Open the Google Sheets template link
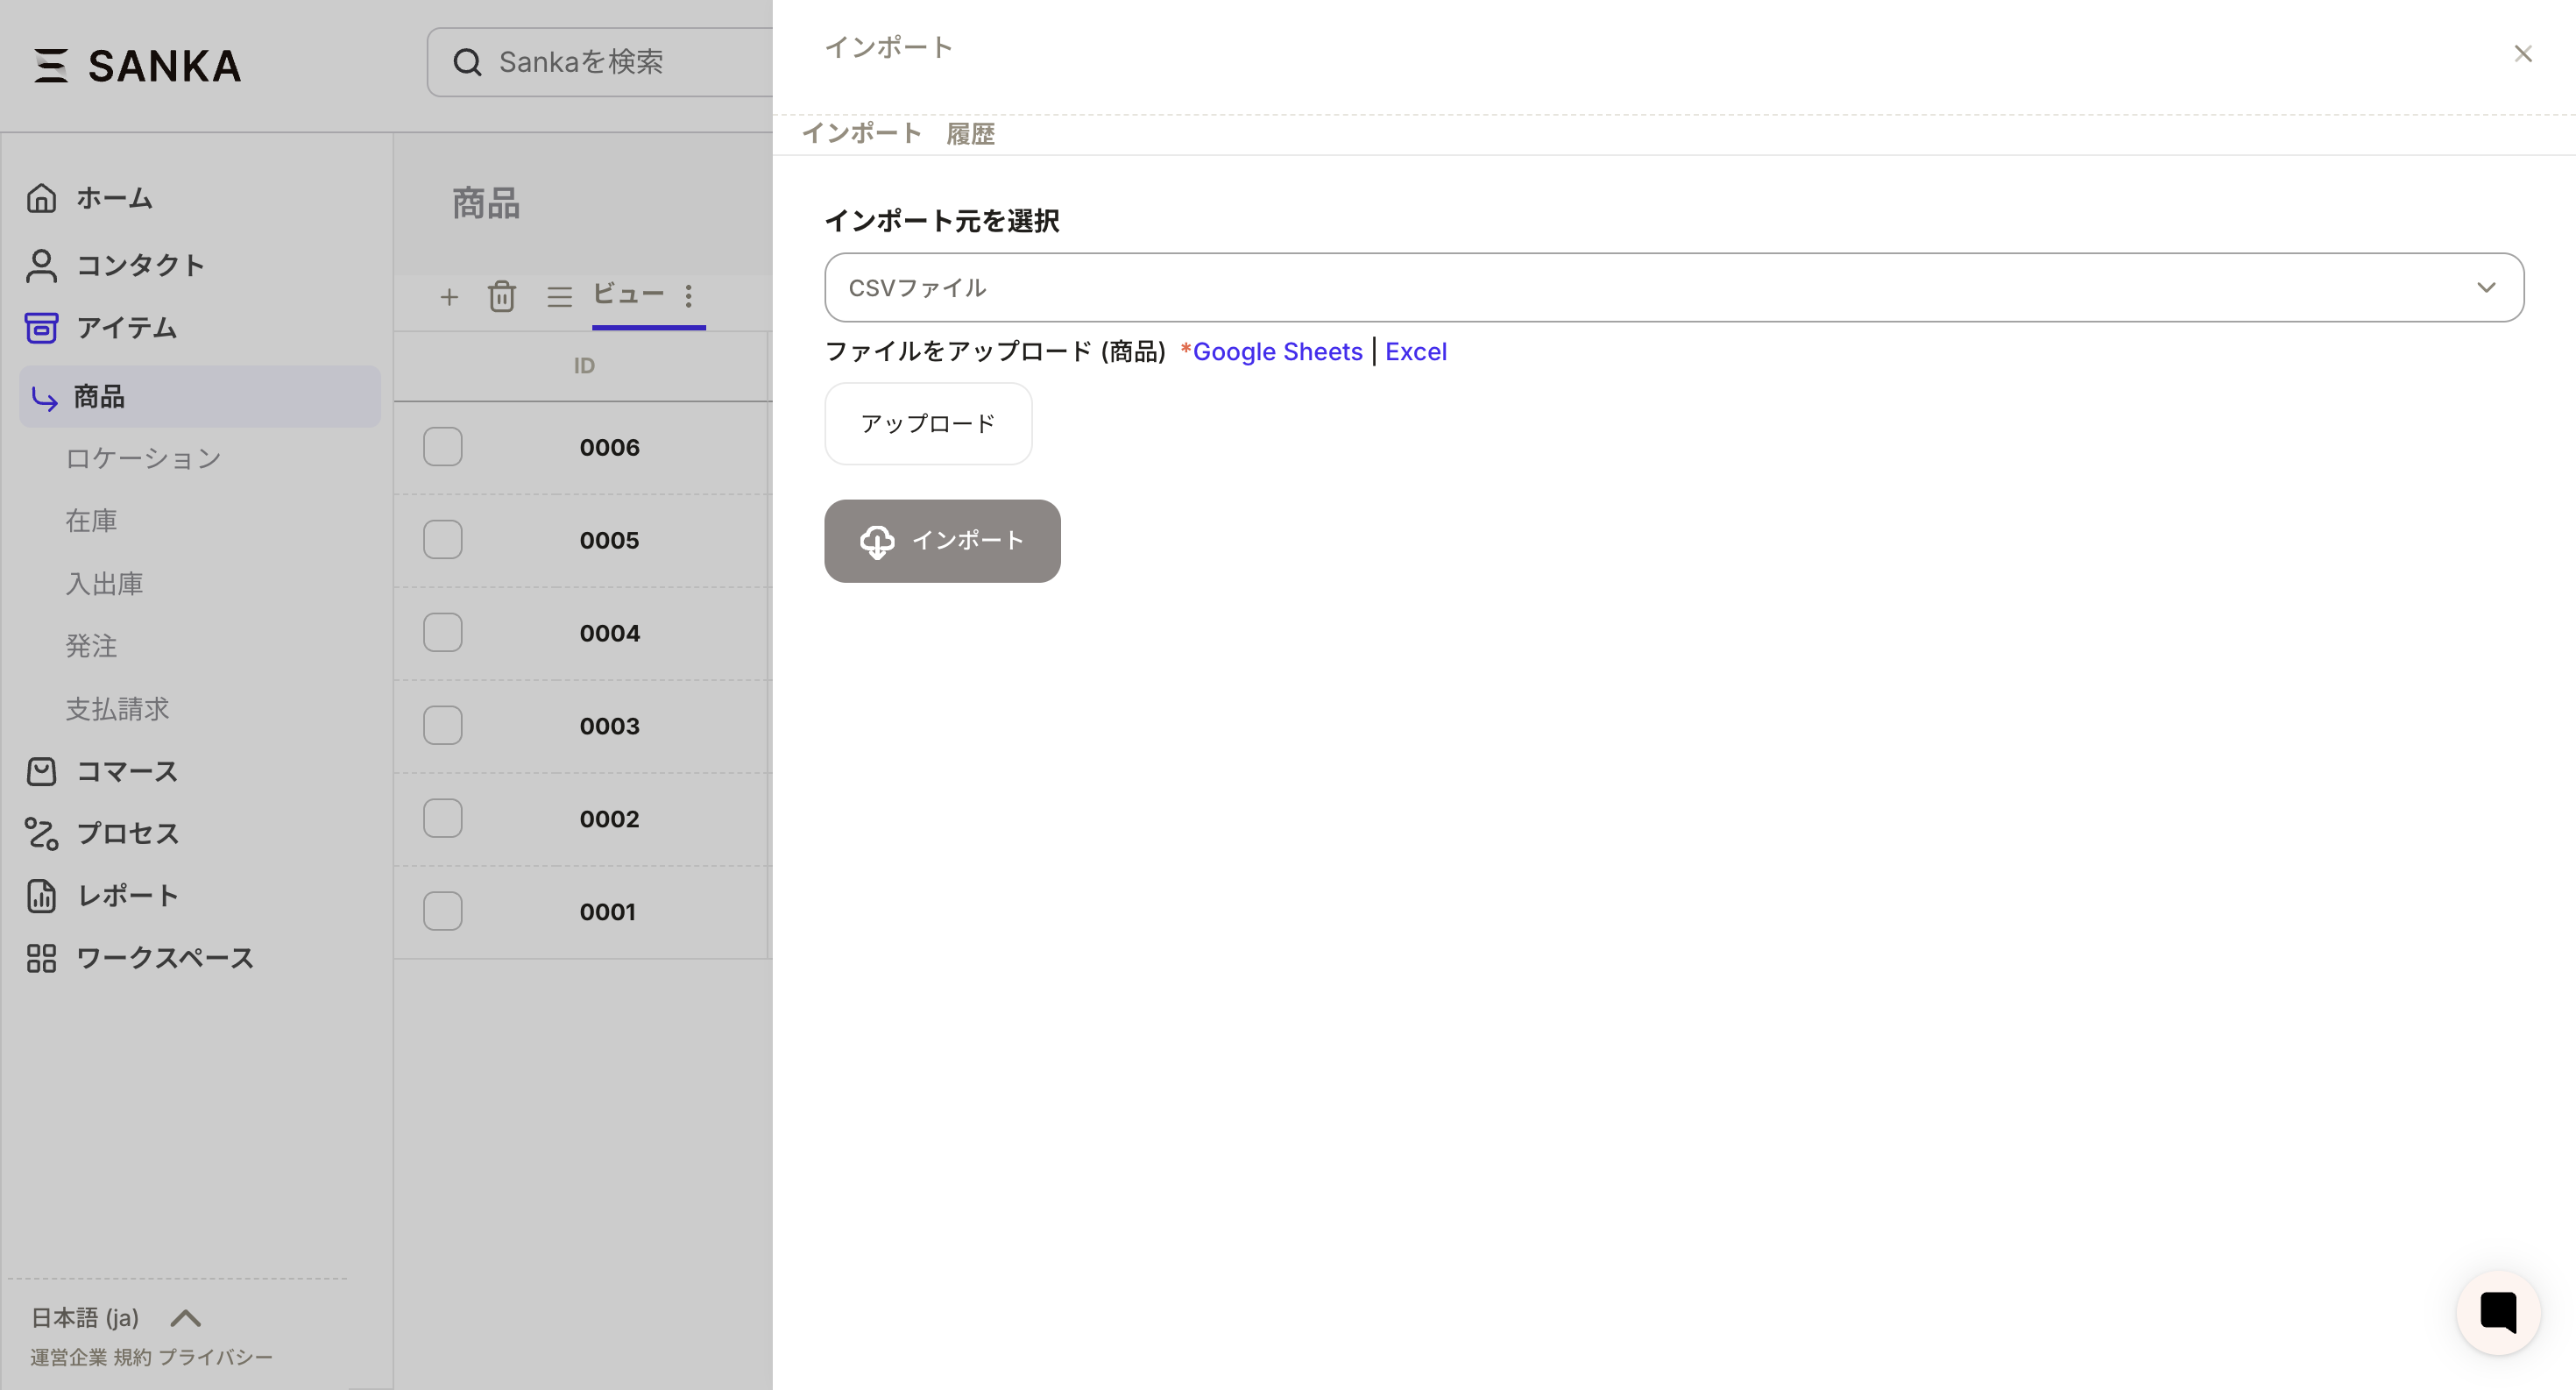Viewport: 2576px width, 1390px height. click(1277, 352)
